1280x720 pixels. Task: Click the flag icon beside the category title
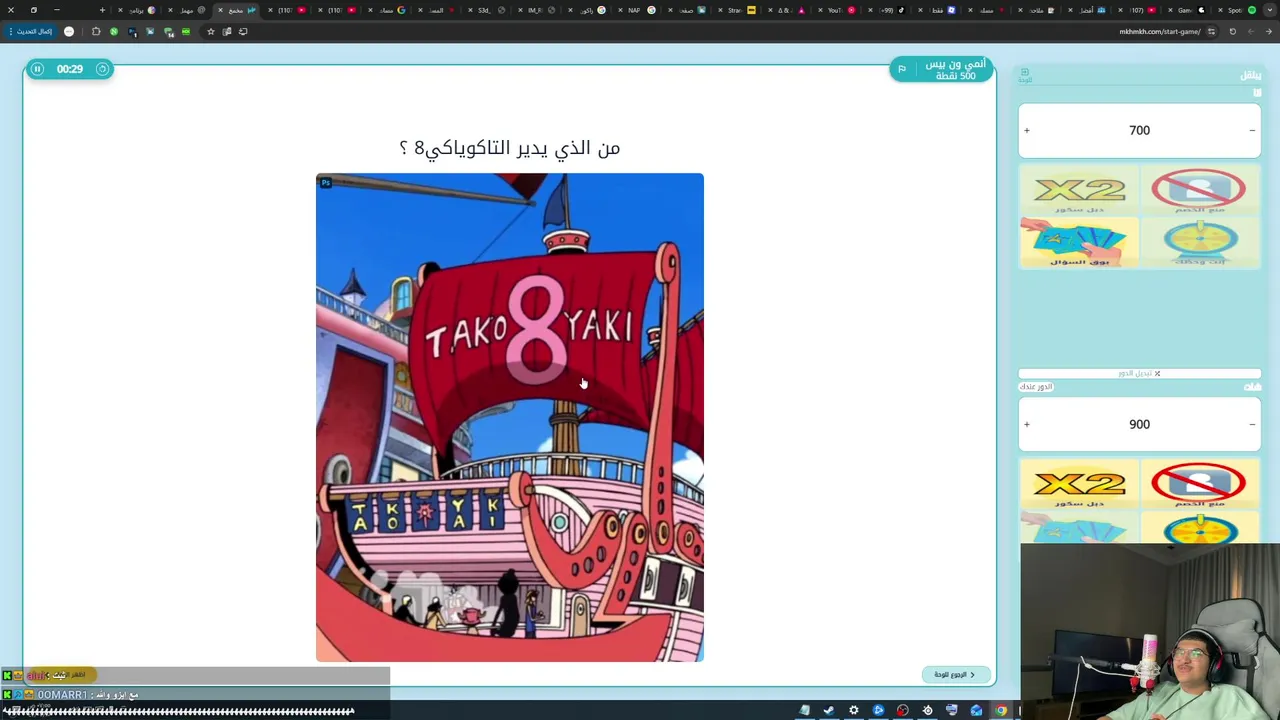pyautogui.click(x=901, y=69)
